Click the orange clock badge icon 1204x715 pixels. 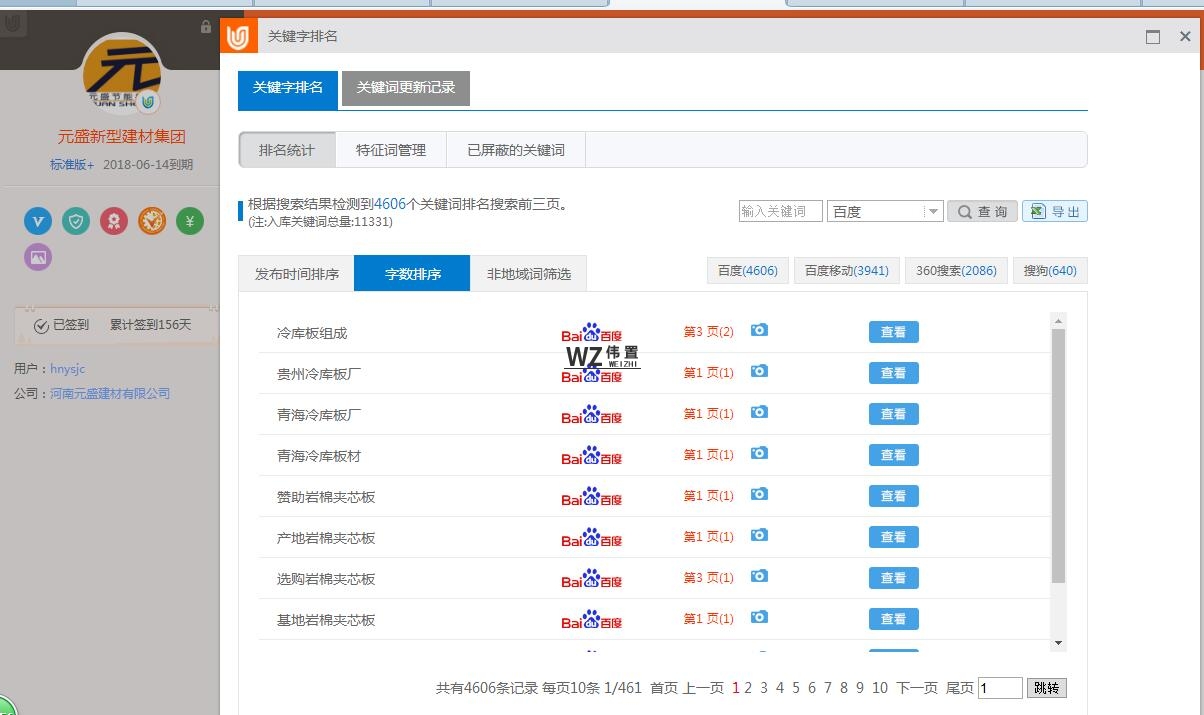(152, 221)
